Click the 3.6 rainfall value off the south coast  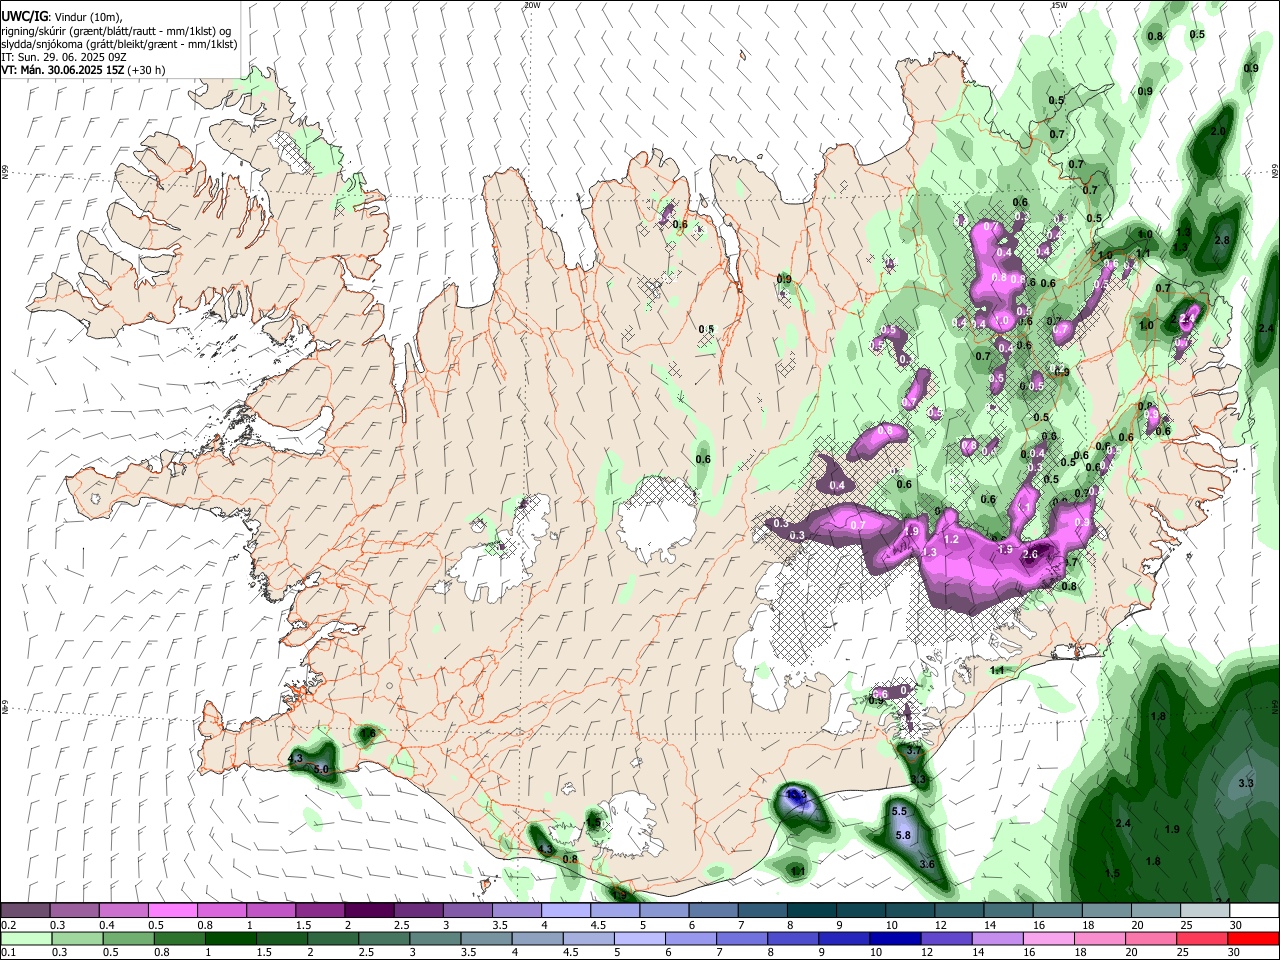[x=927, y=864]
